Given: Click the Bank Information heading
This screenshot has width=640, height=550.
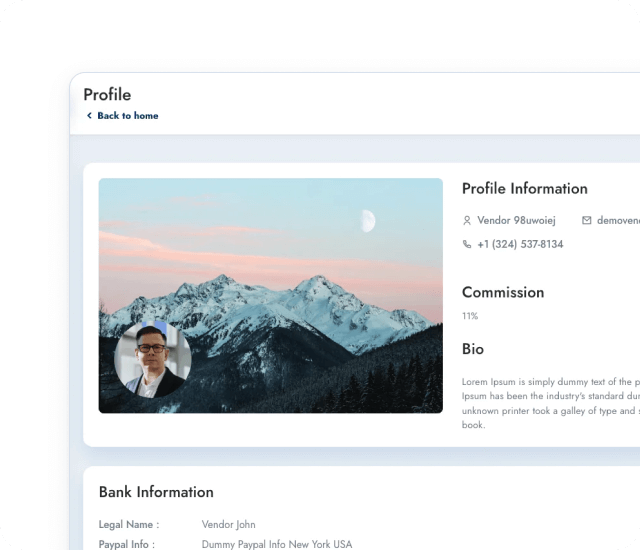Looking at the screenshot, I should point(156,492).
